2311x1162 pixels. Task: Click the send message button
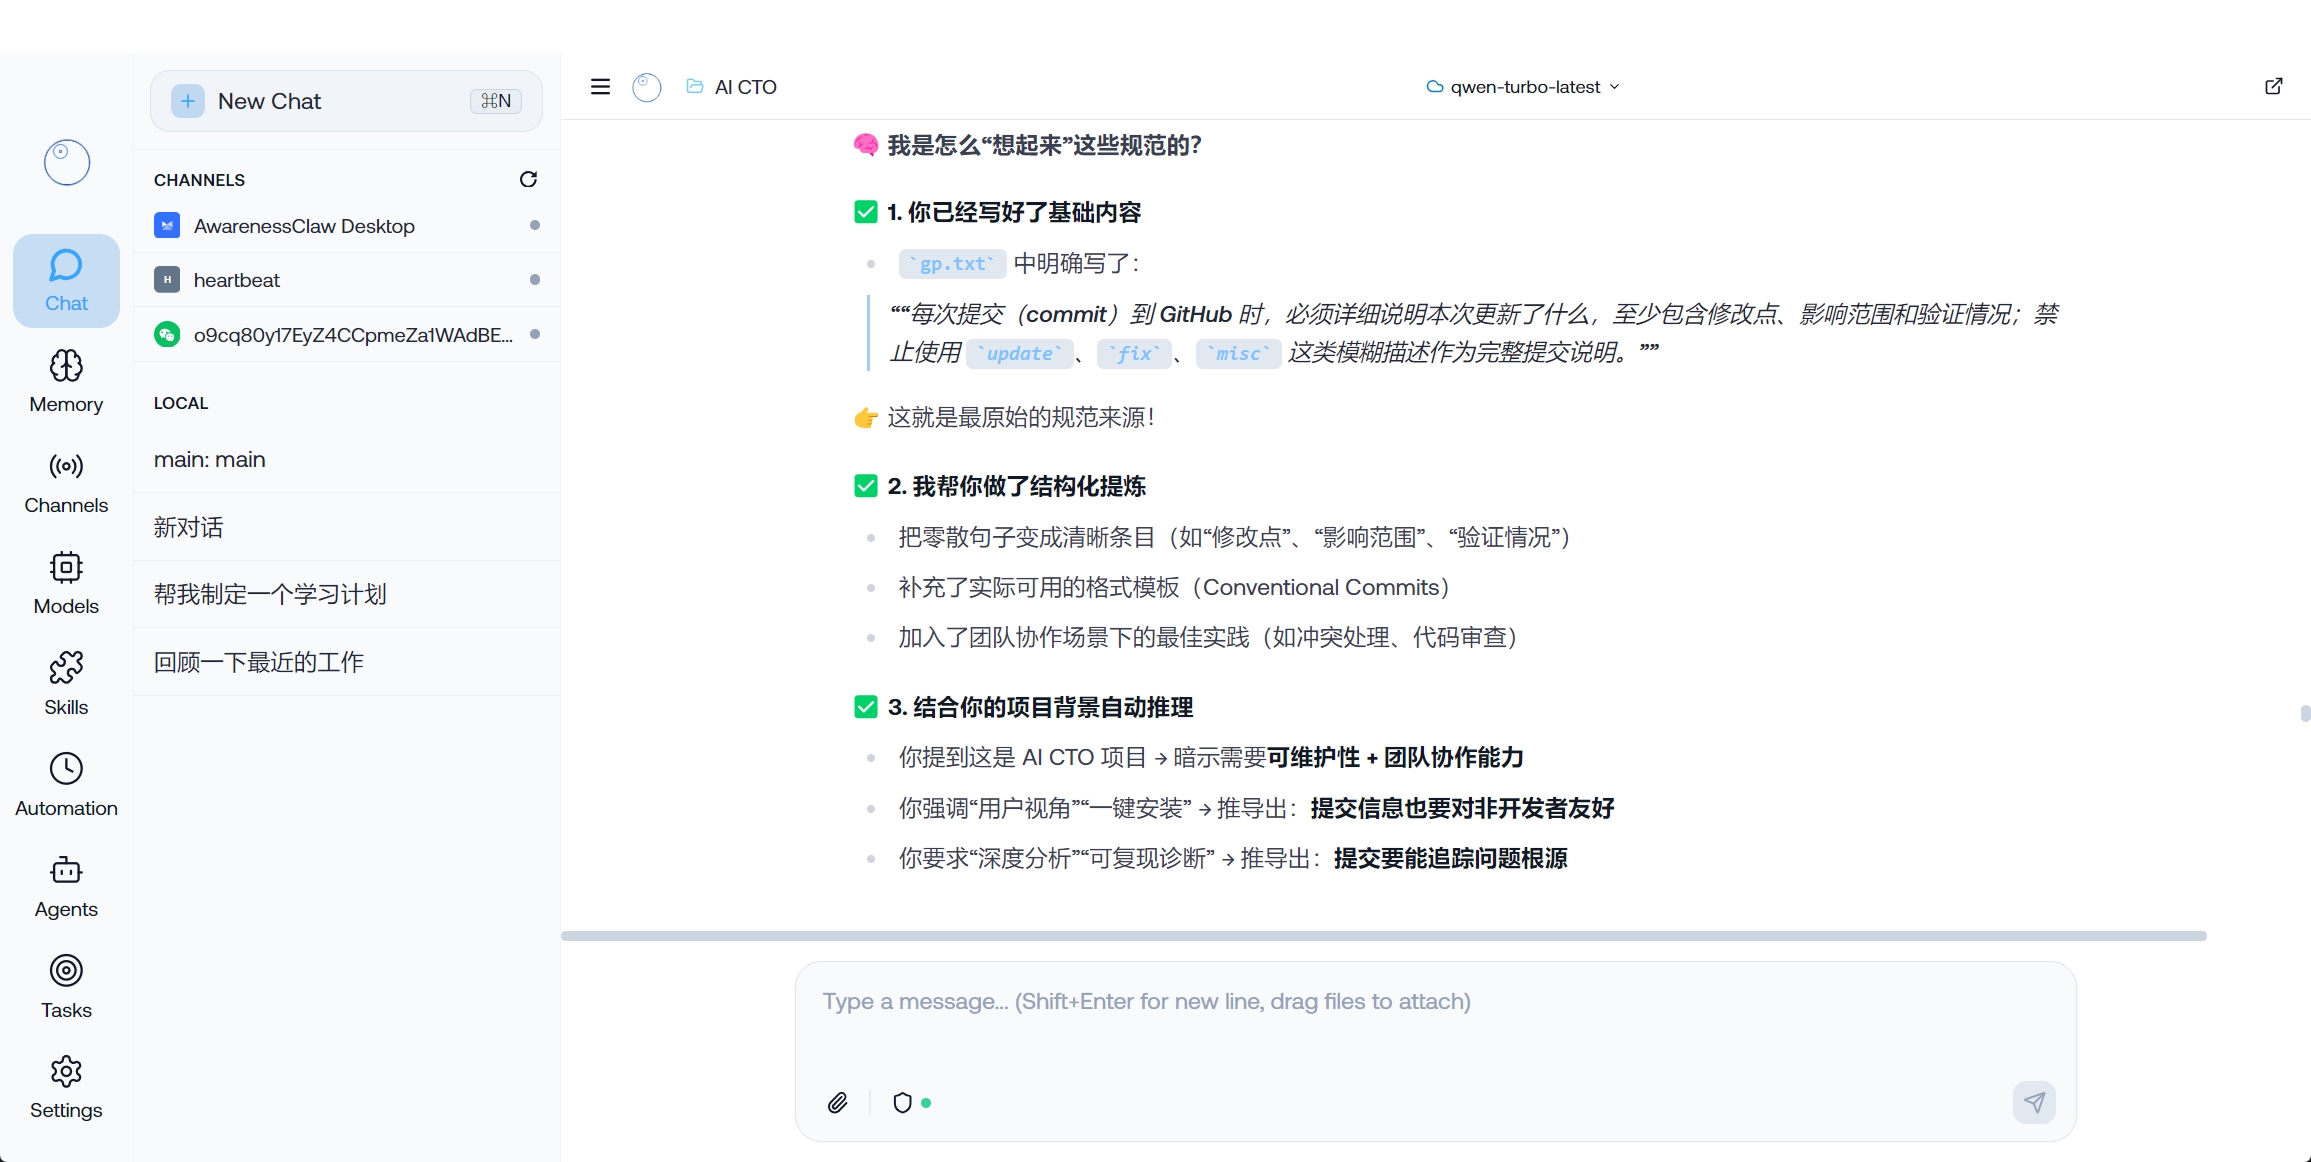[x=2033, y=1102]
